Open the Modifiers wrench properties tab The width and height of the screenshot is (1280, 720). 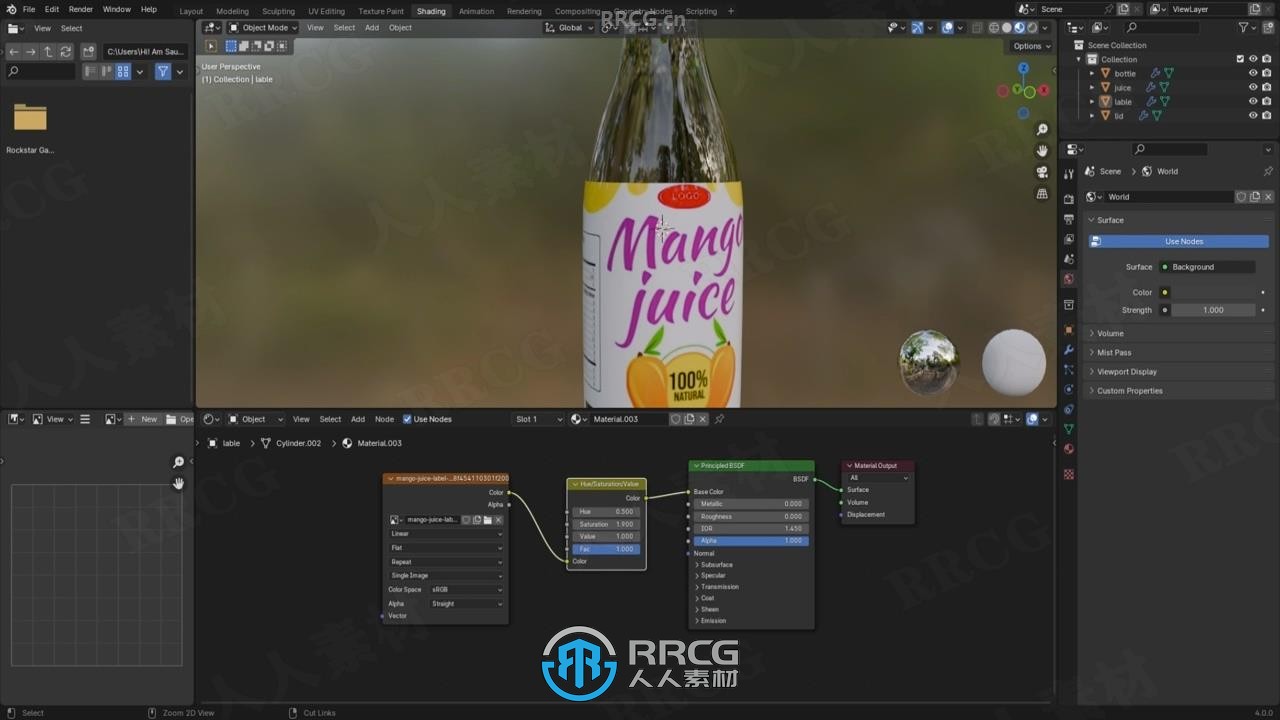pyautogui.click(x=1069, y=350)
